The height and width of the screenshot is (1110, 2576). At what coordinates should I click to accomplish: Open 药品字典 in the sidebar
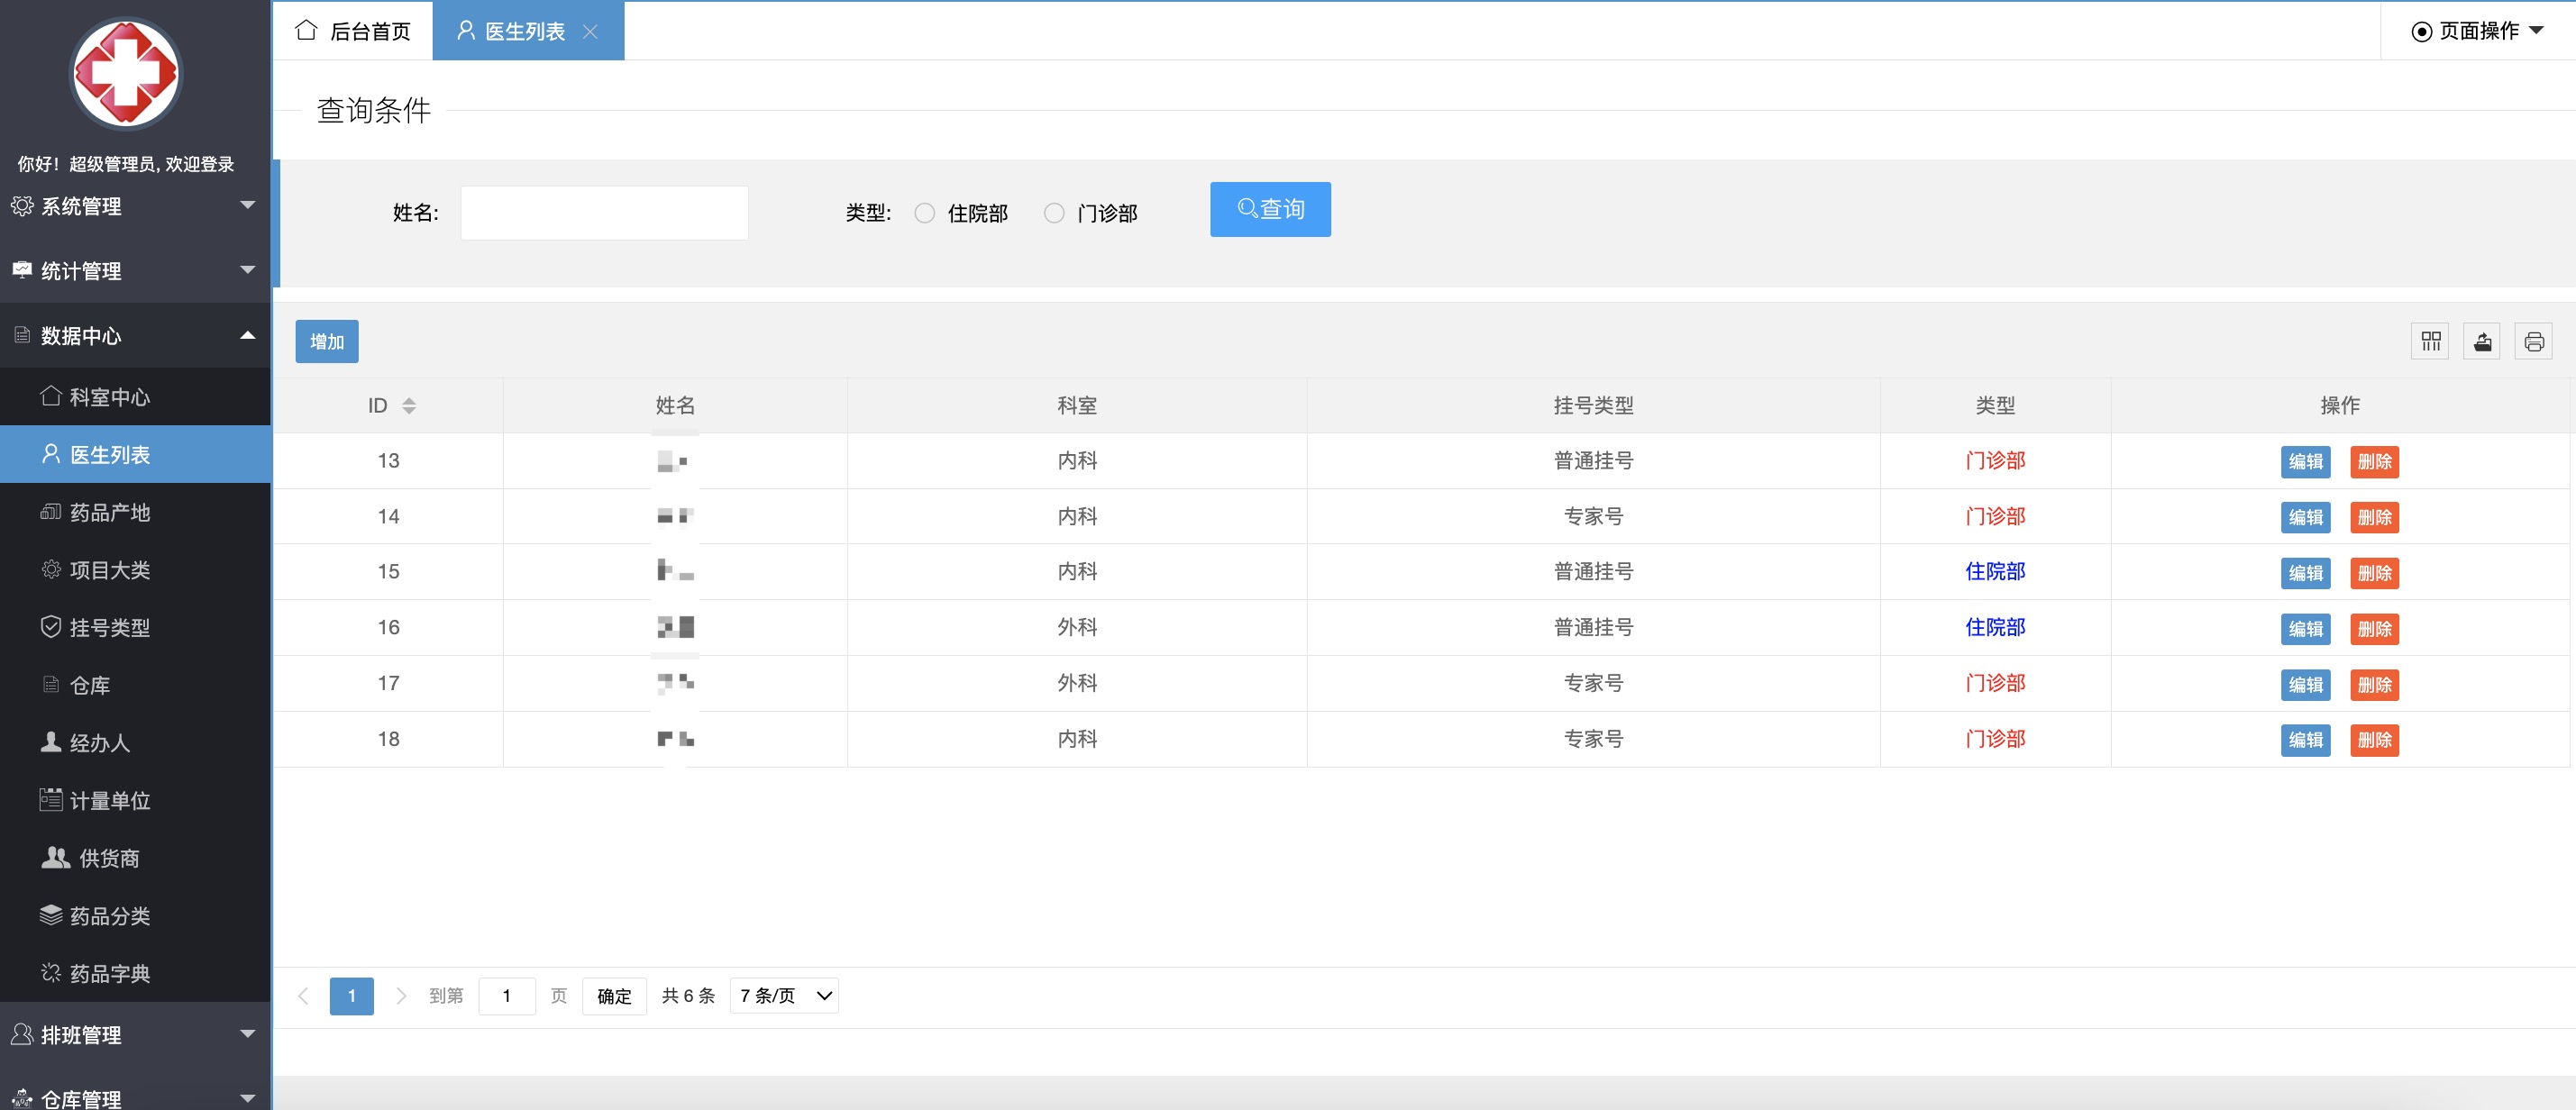[135, 974]
